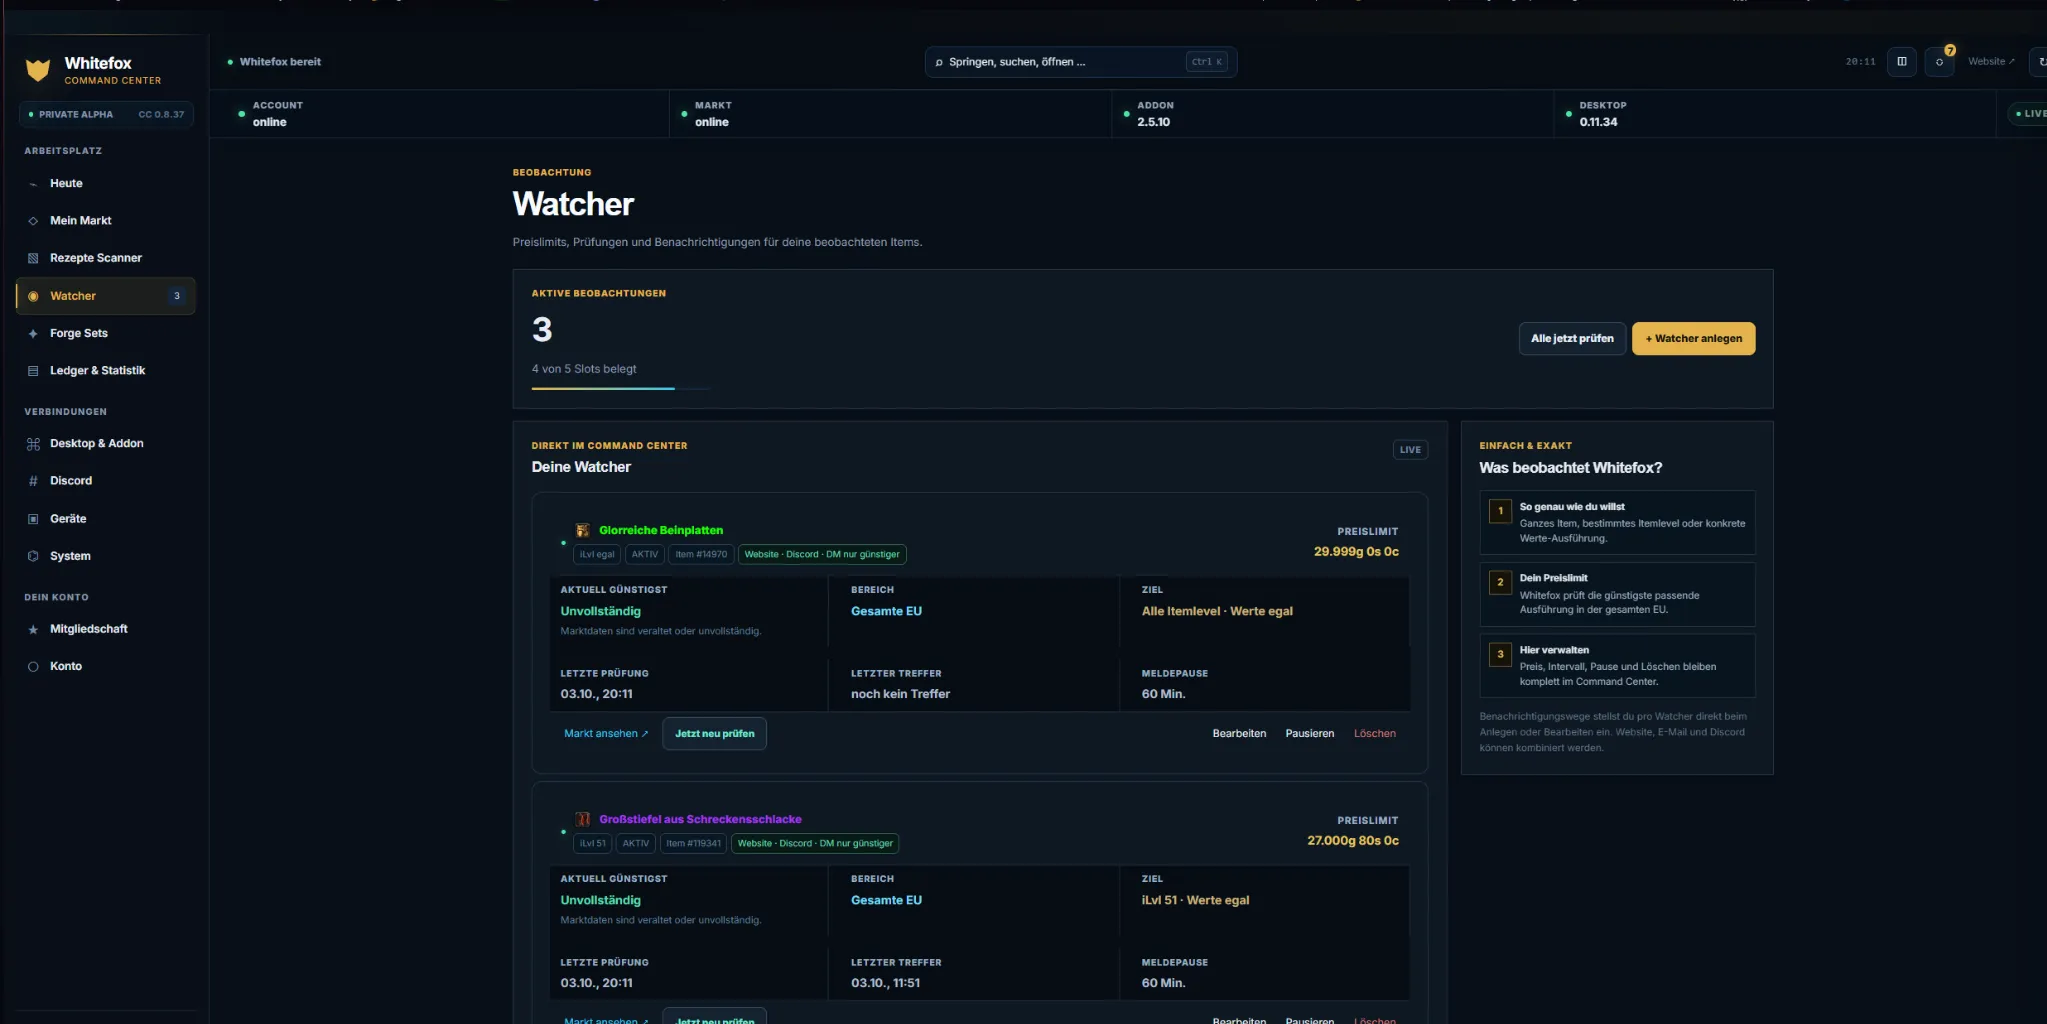Click the 'Item #14970' tag

pos(701,554)
